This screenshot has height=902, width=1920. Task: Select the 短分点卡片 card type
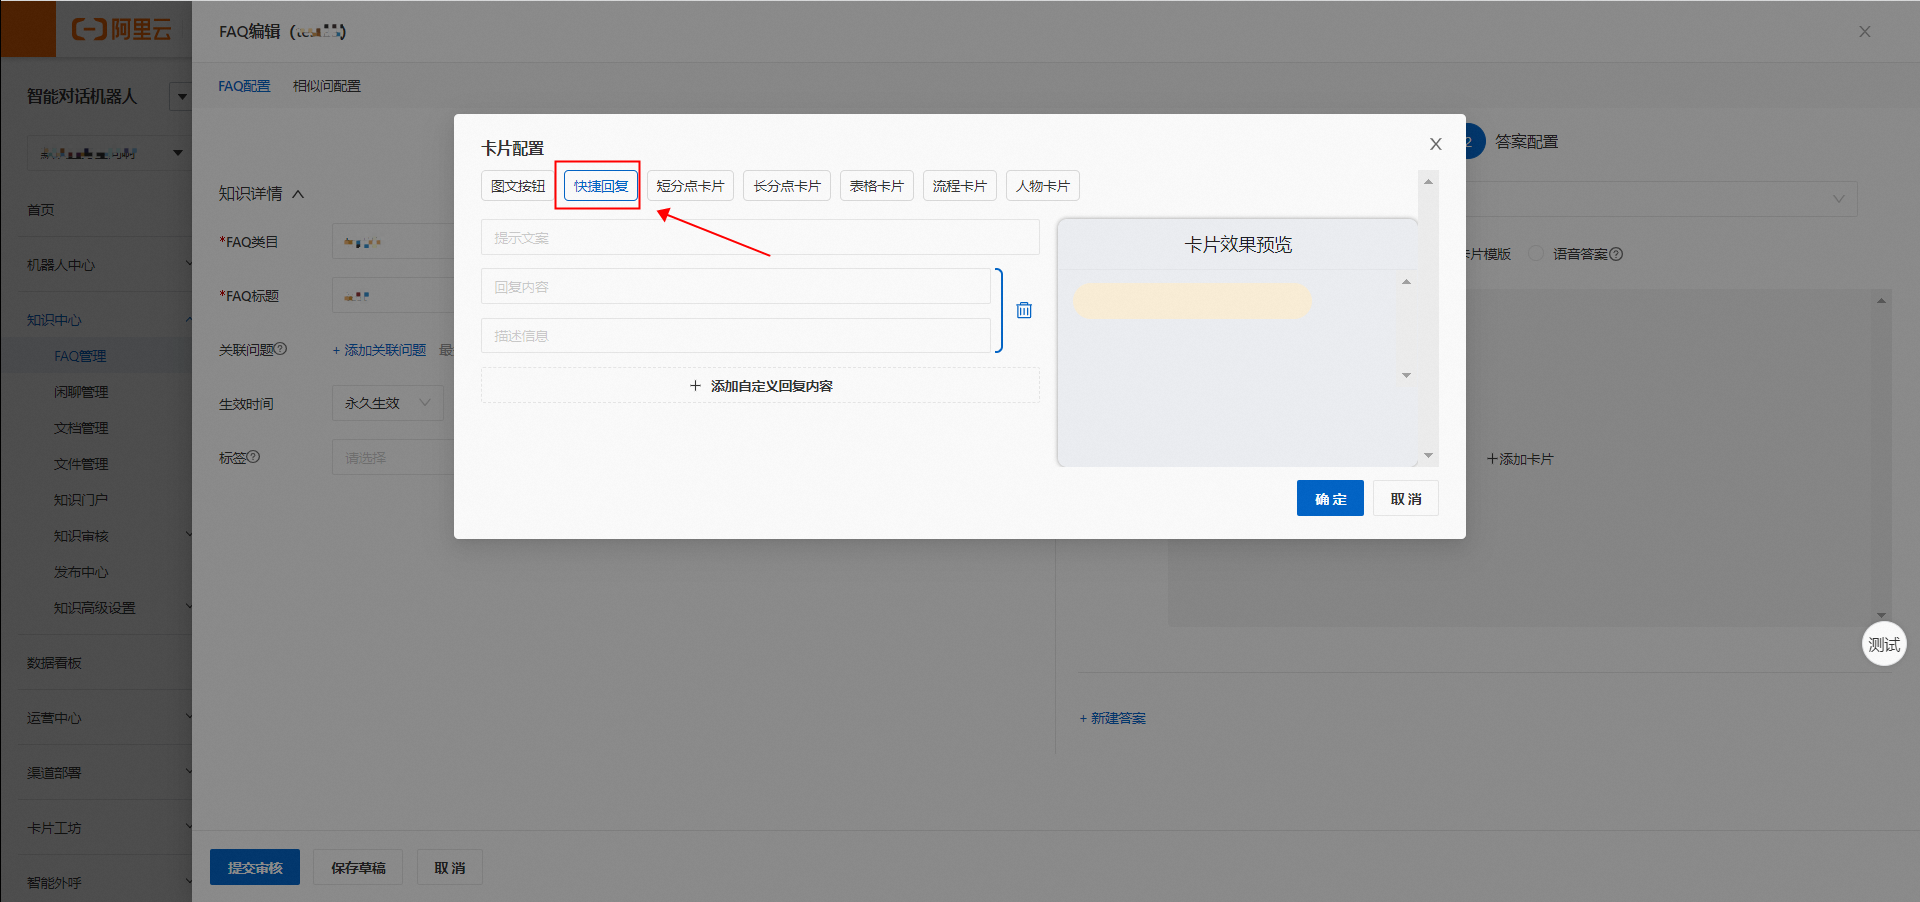tap(690, 186)
